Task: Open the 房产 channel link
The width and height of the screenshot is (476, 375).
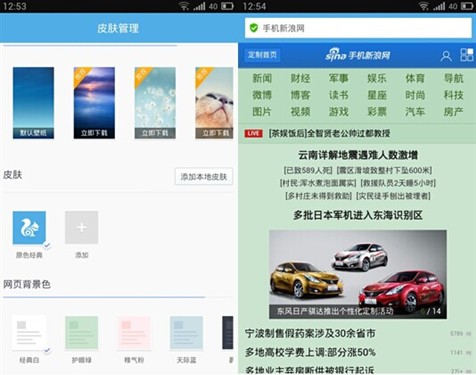Action: [x=453, y=112]
